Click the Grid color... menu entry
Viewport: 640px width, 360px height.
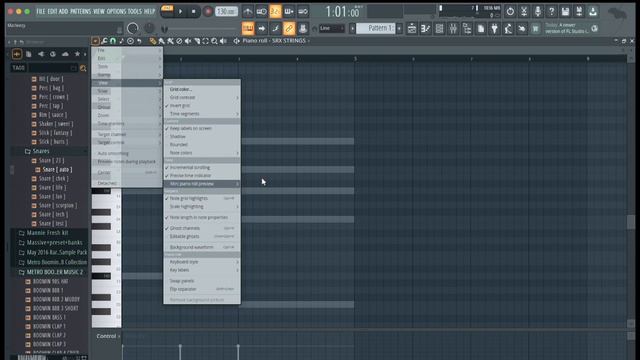202,89
